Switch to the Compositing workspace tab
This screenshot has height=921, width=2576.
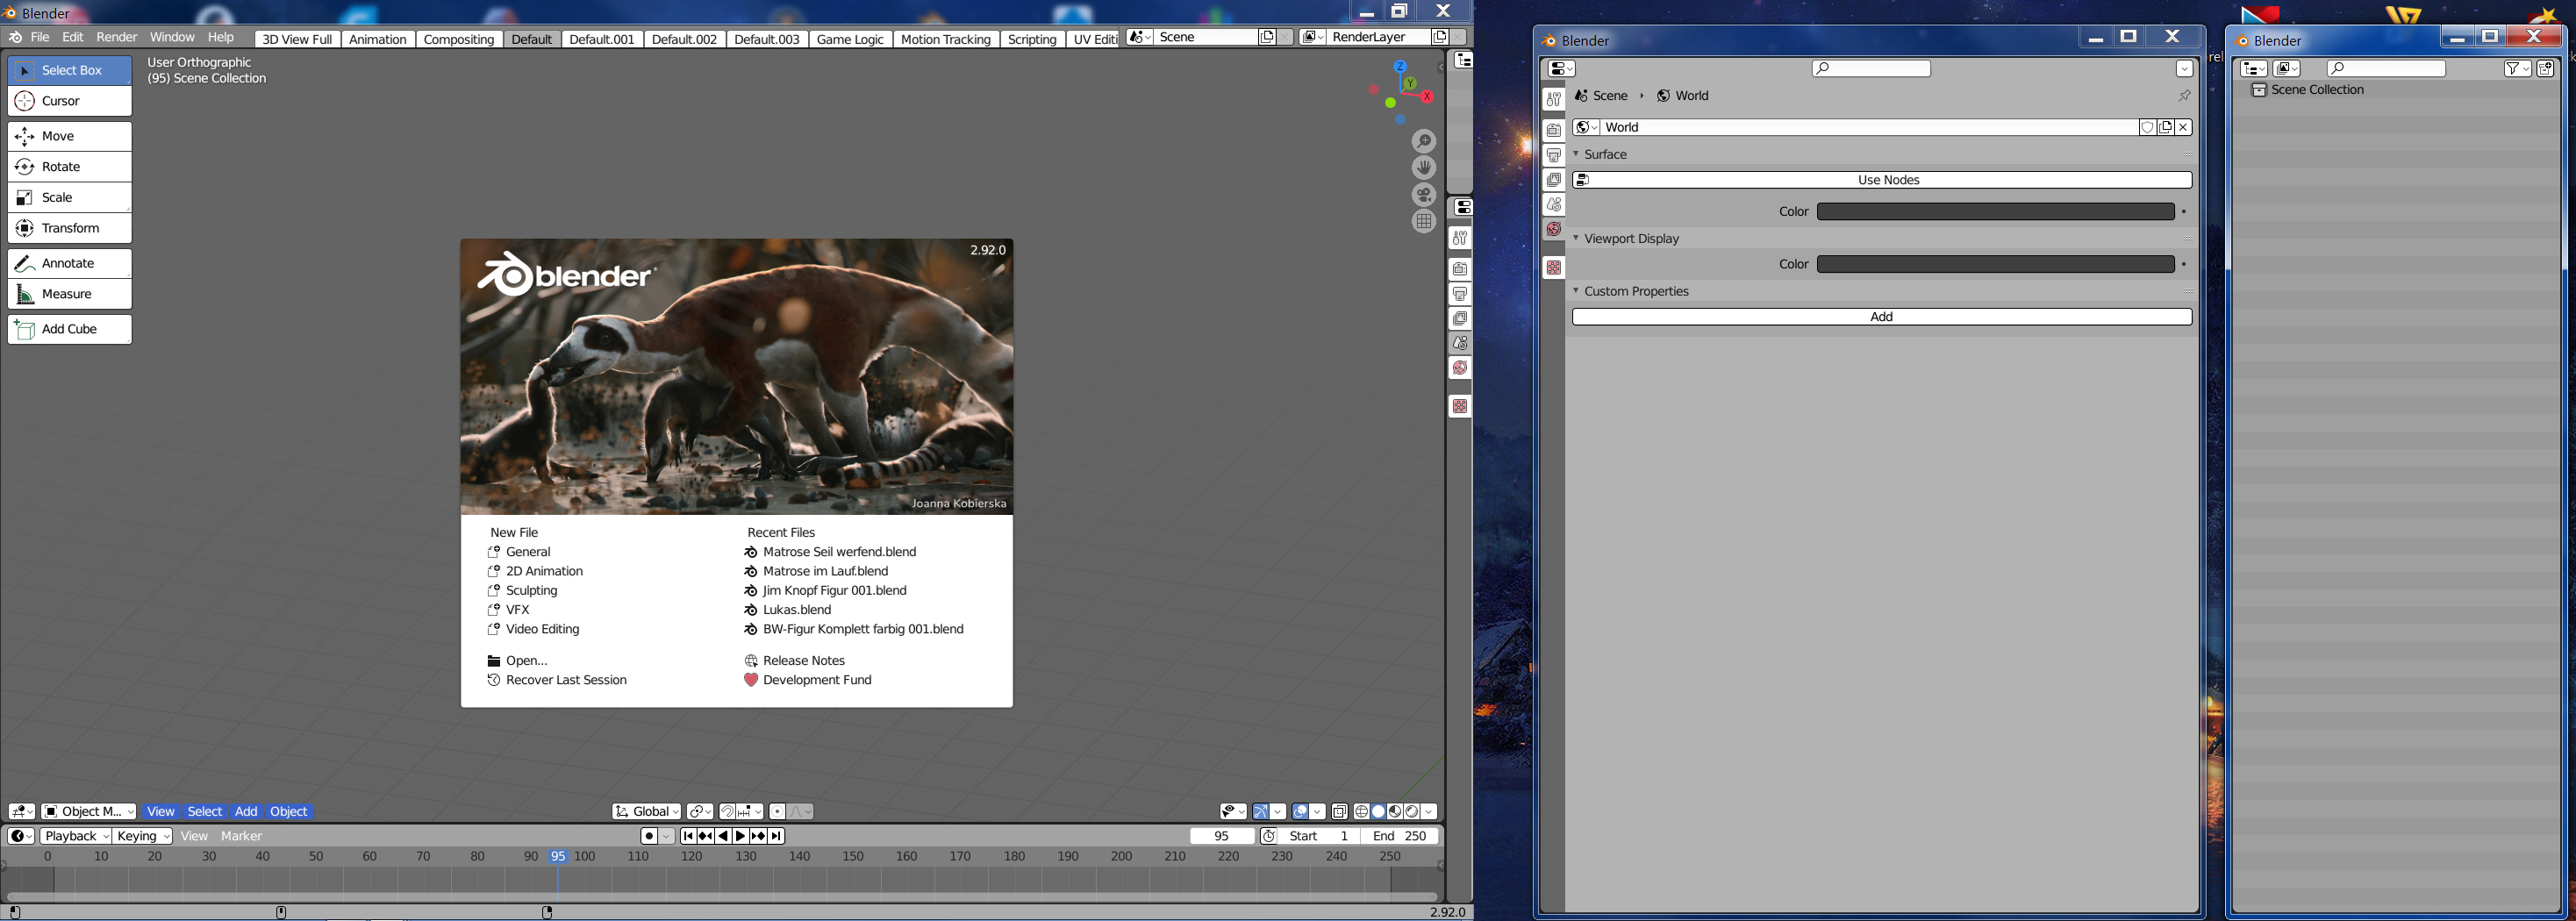point(459,39)
